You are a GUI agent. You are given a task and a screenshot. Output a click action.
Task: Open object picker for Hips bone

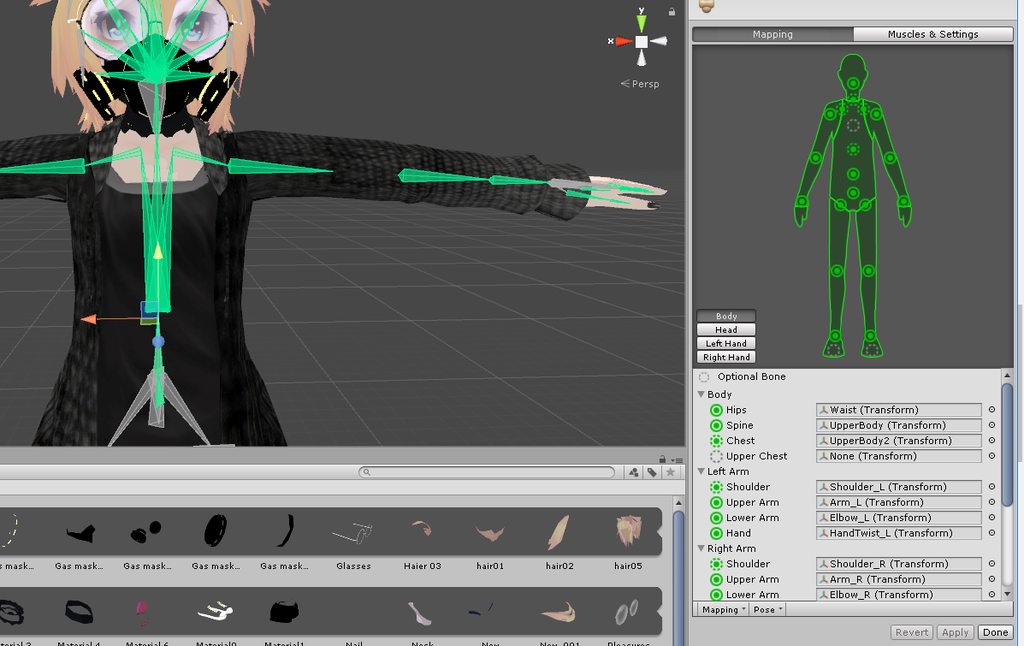[x=991, y=410]
